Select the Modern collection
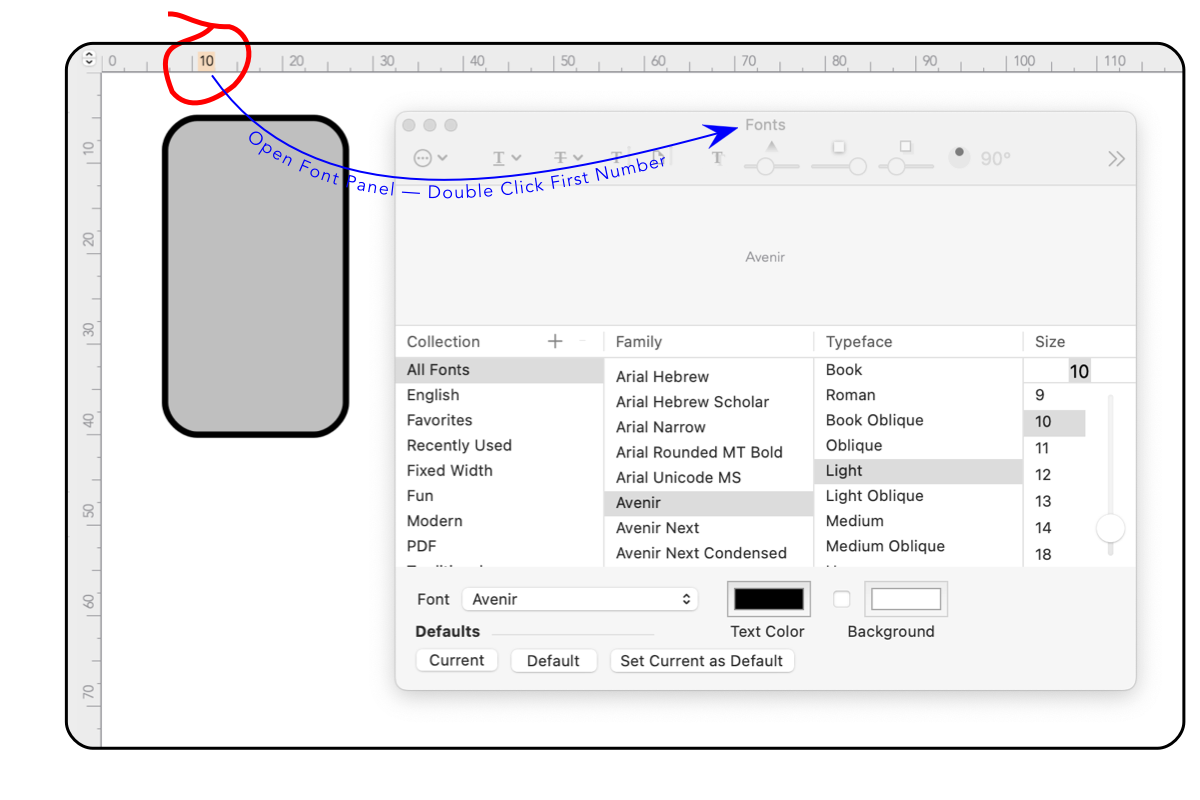 (x=499, y=520)
